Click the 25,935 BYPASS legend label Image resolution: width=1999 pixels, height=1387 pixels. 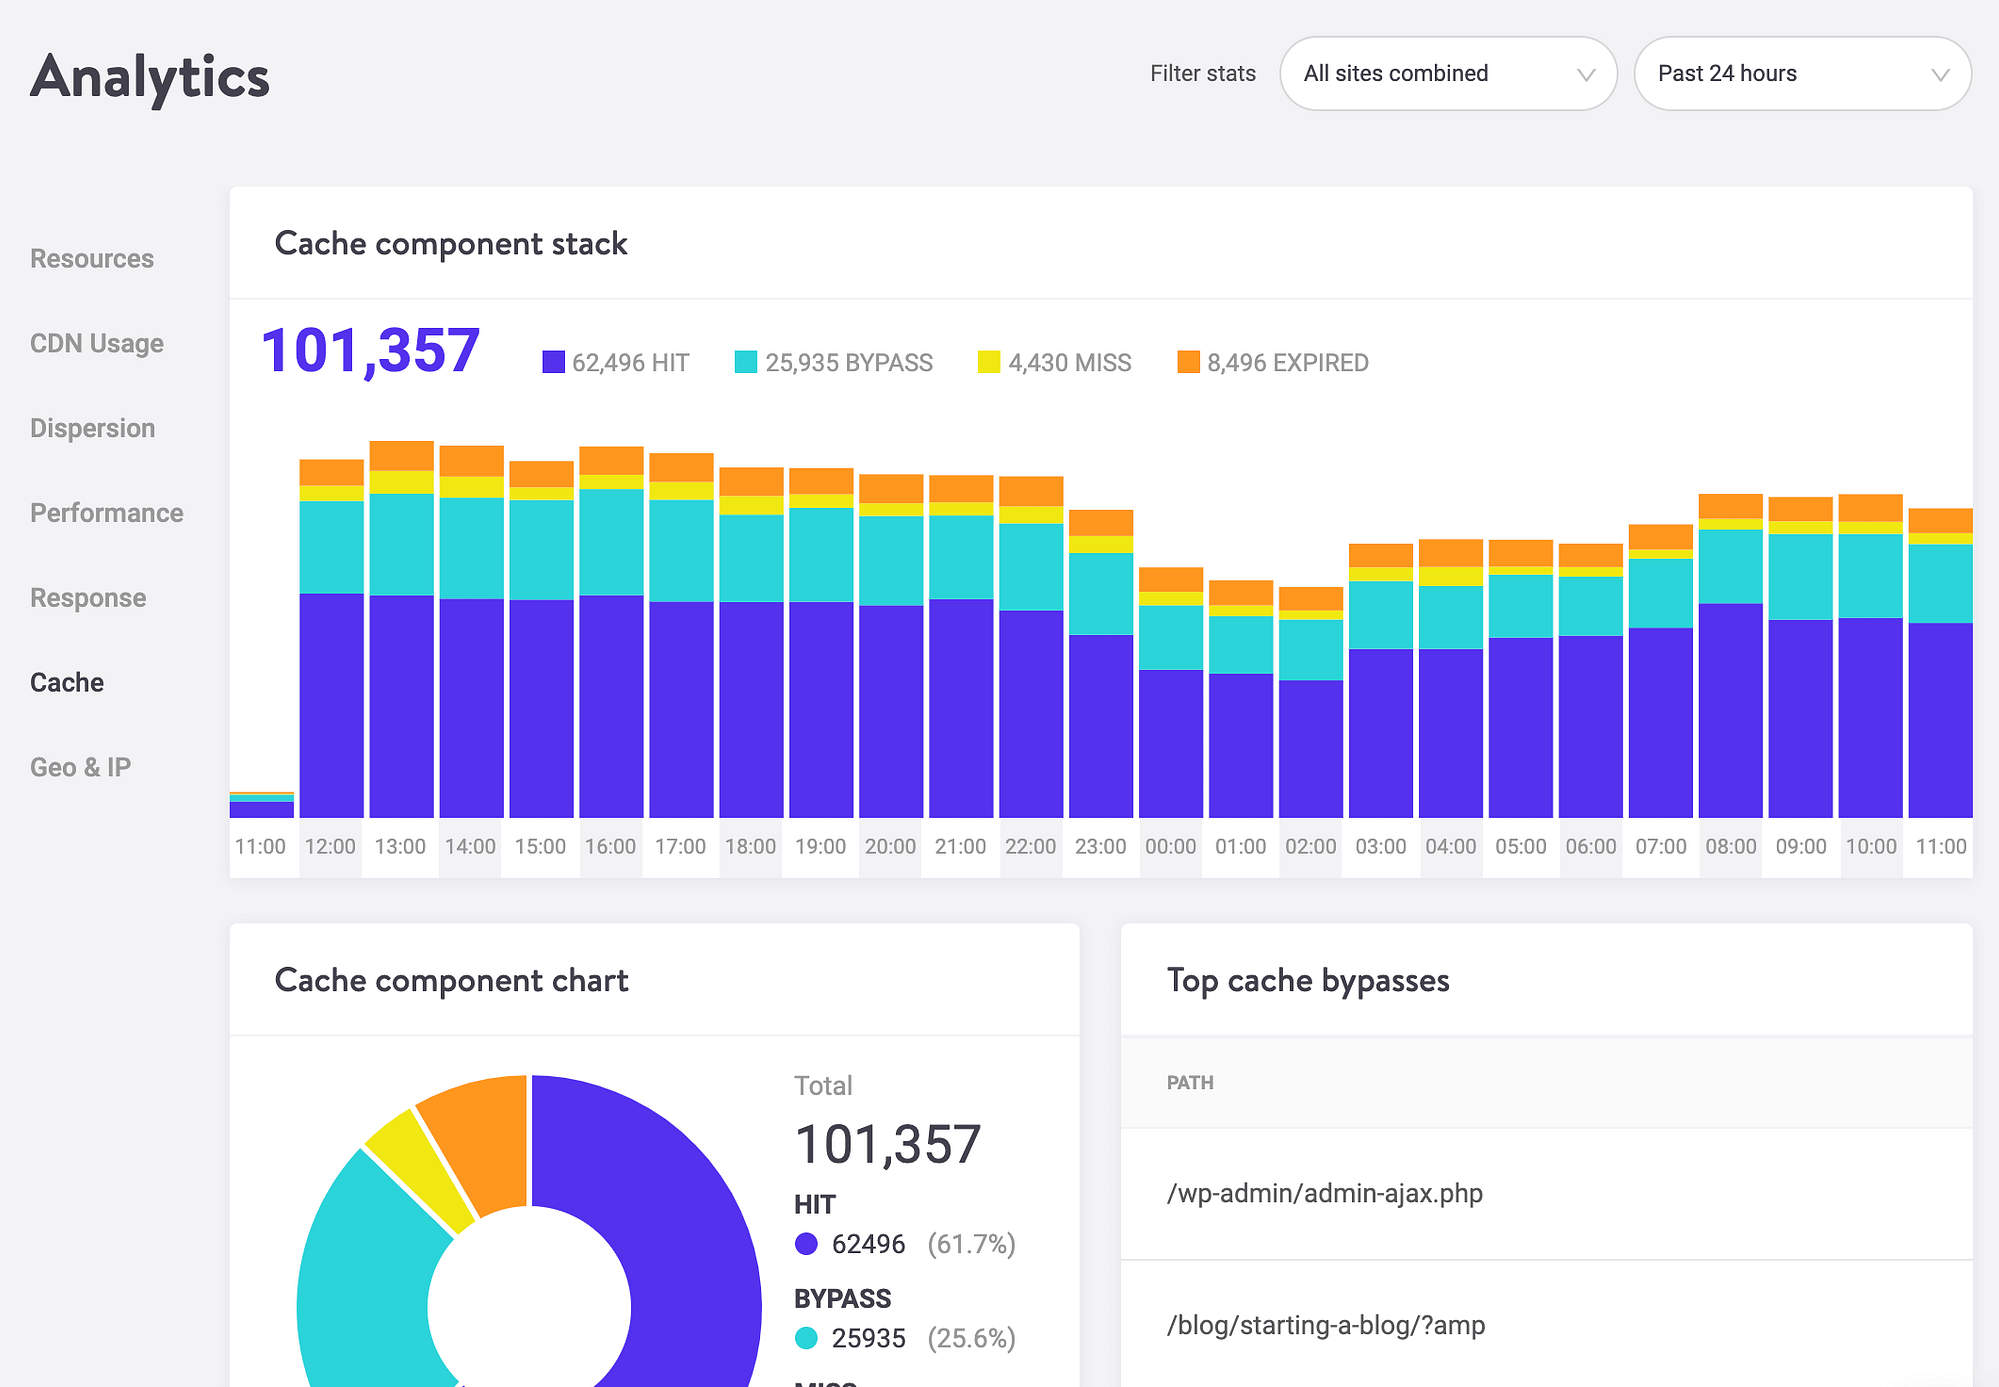pos(849,363)
